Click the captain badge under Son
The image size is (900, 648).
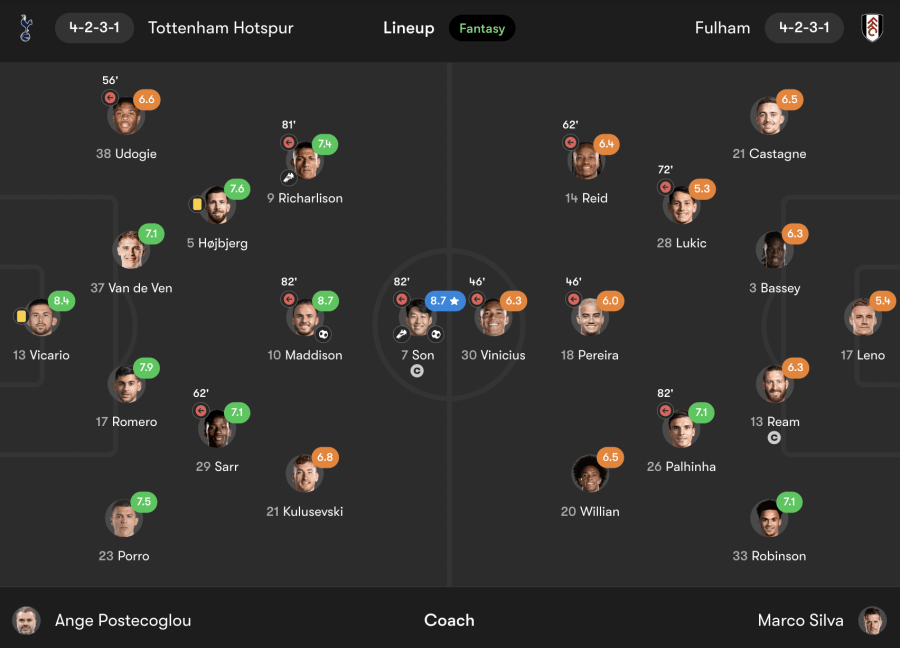[418, 371]
